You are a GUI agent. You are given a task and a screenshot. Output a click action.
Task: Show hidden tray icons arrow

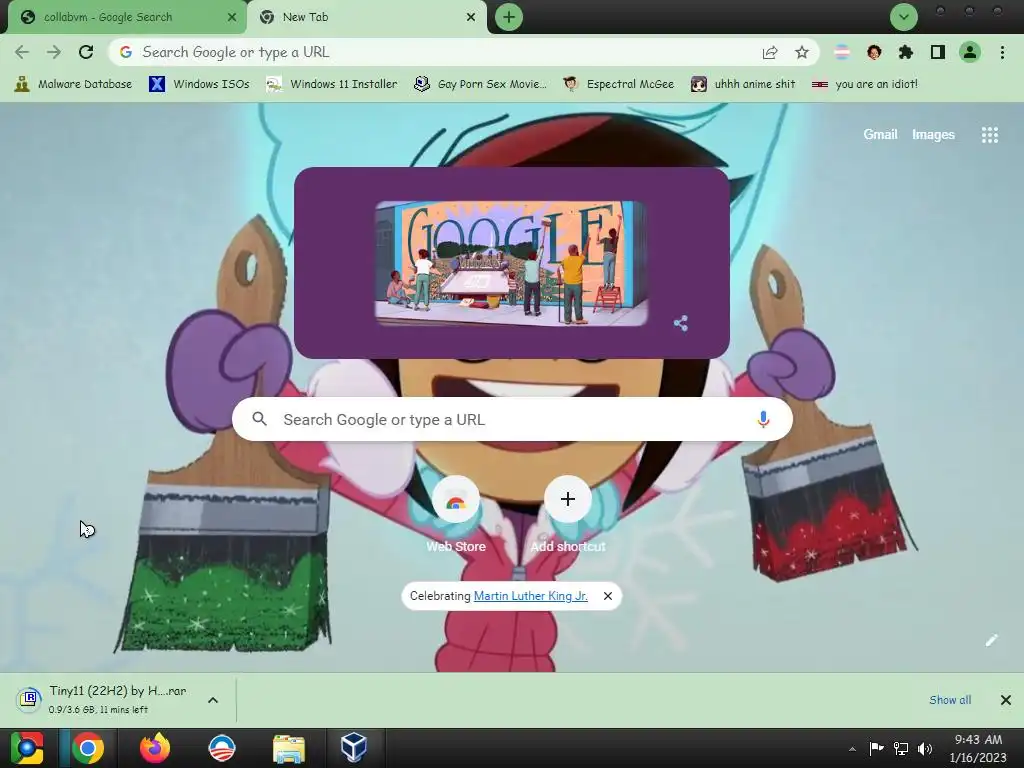pyautogui.click(x=852, y=748)
